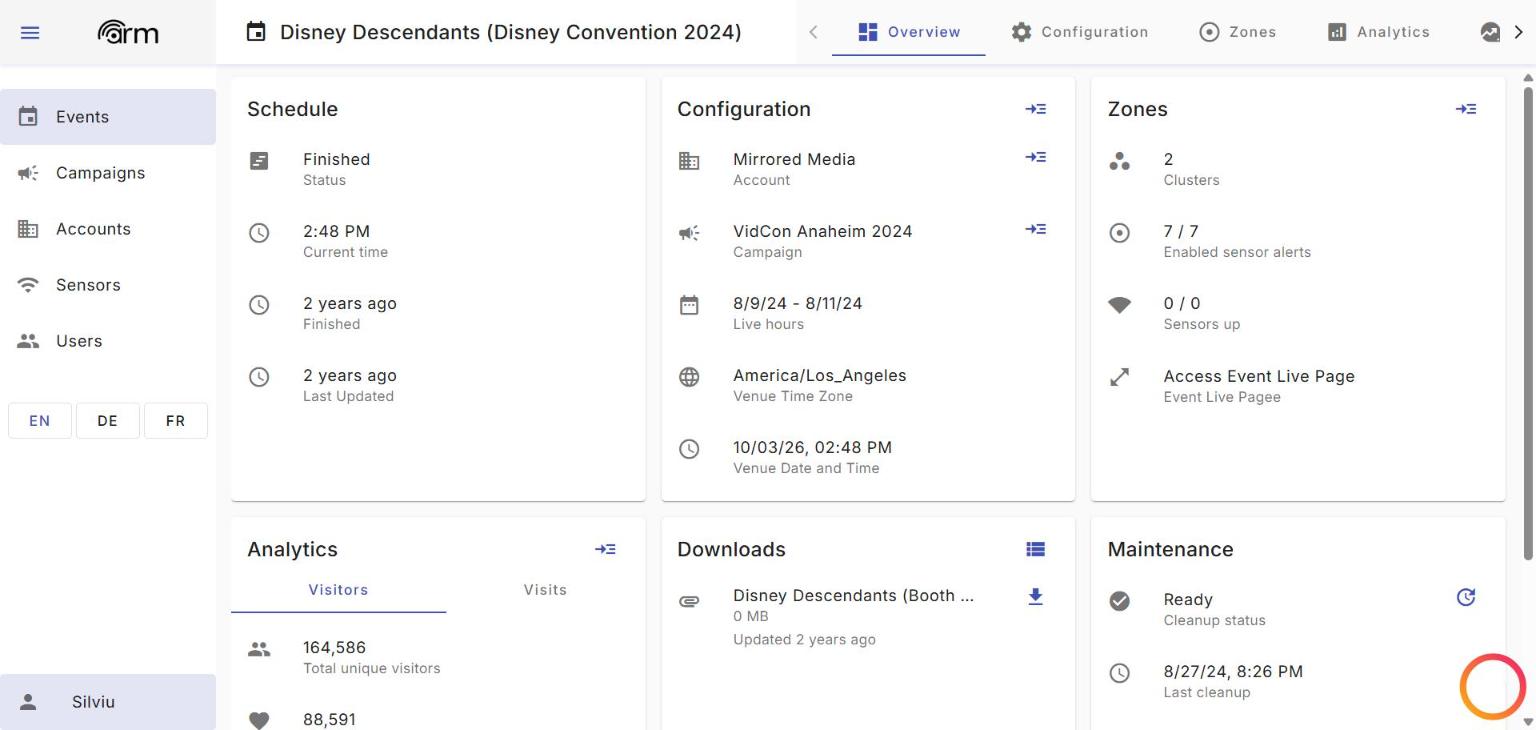Click the 7 / 7 enabled sensor alerts value

1181,231
